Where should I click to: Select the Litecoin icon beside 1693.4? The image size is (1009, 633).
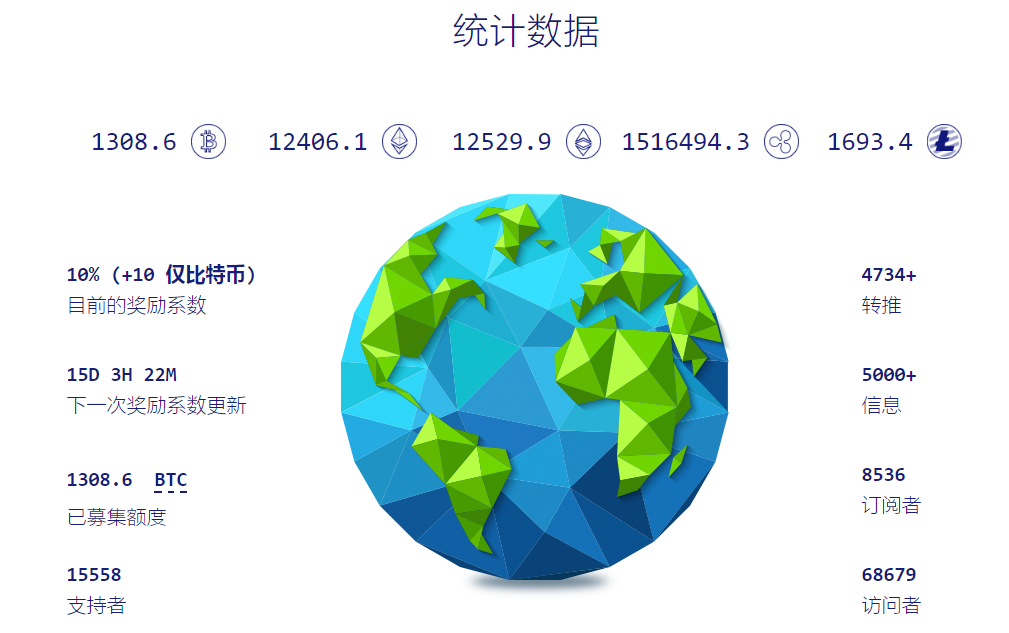coord(944,142)
